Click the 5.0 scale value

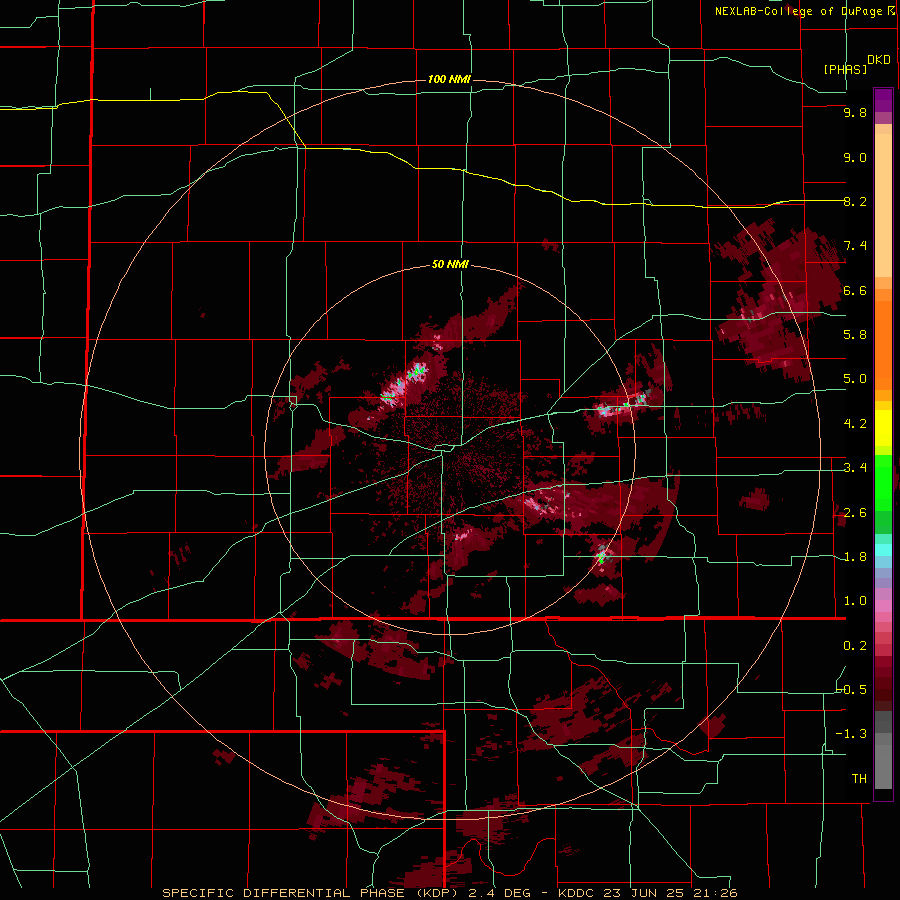(x=855, y=379)
